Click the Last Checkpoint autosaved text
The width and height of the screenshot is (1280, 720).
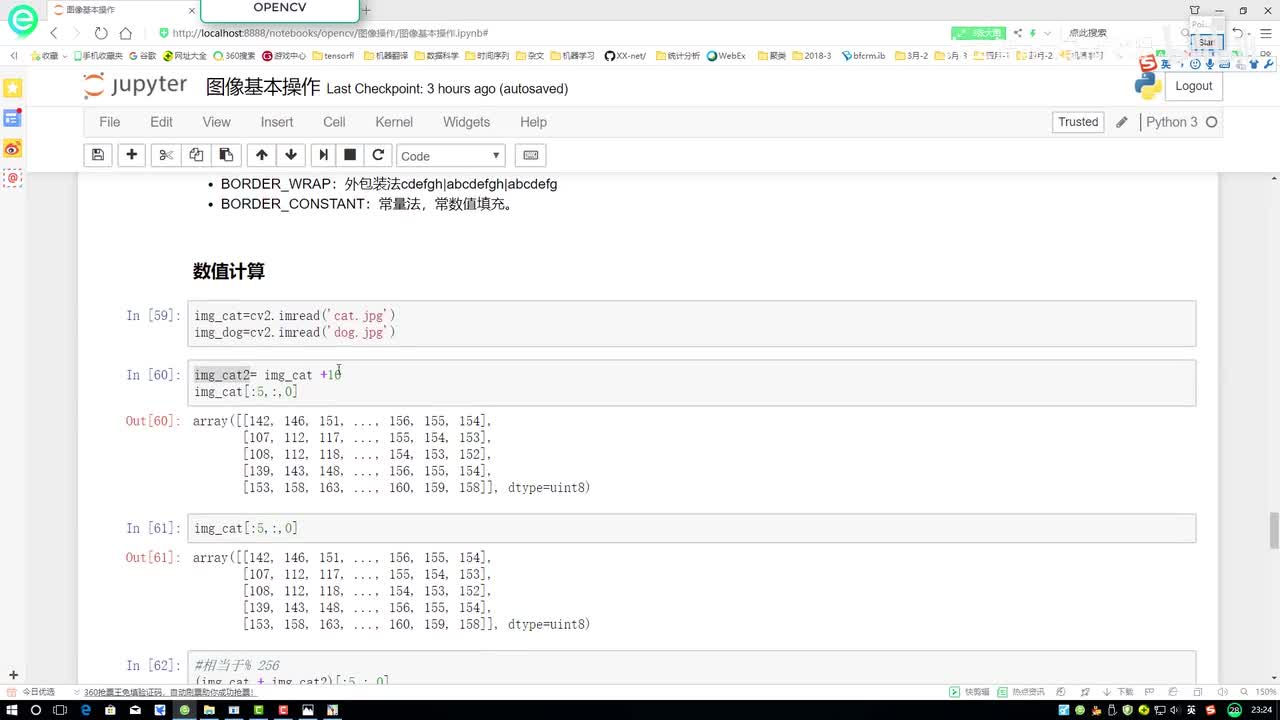point(447,89)
